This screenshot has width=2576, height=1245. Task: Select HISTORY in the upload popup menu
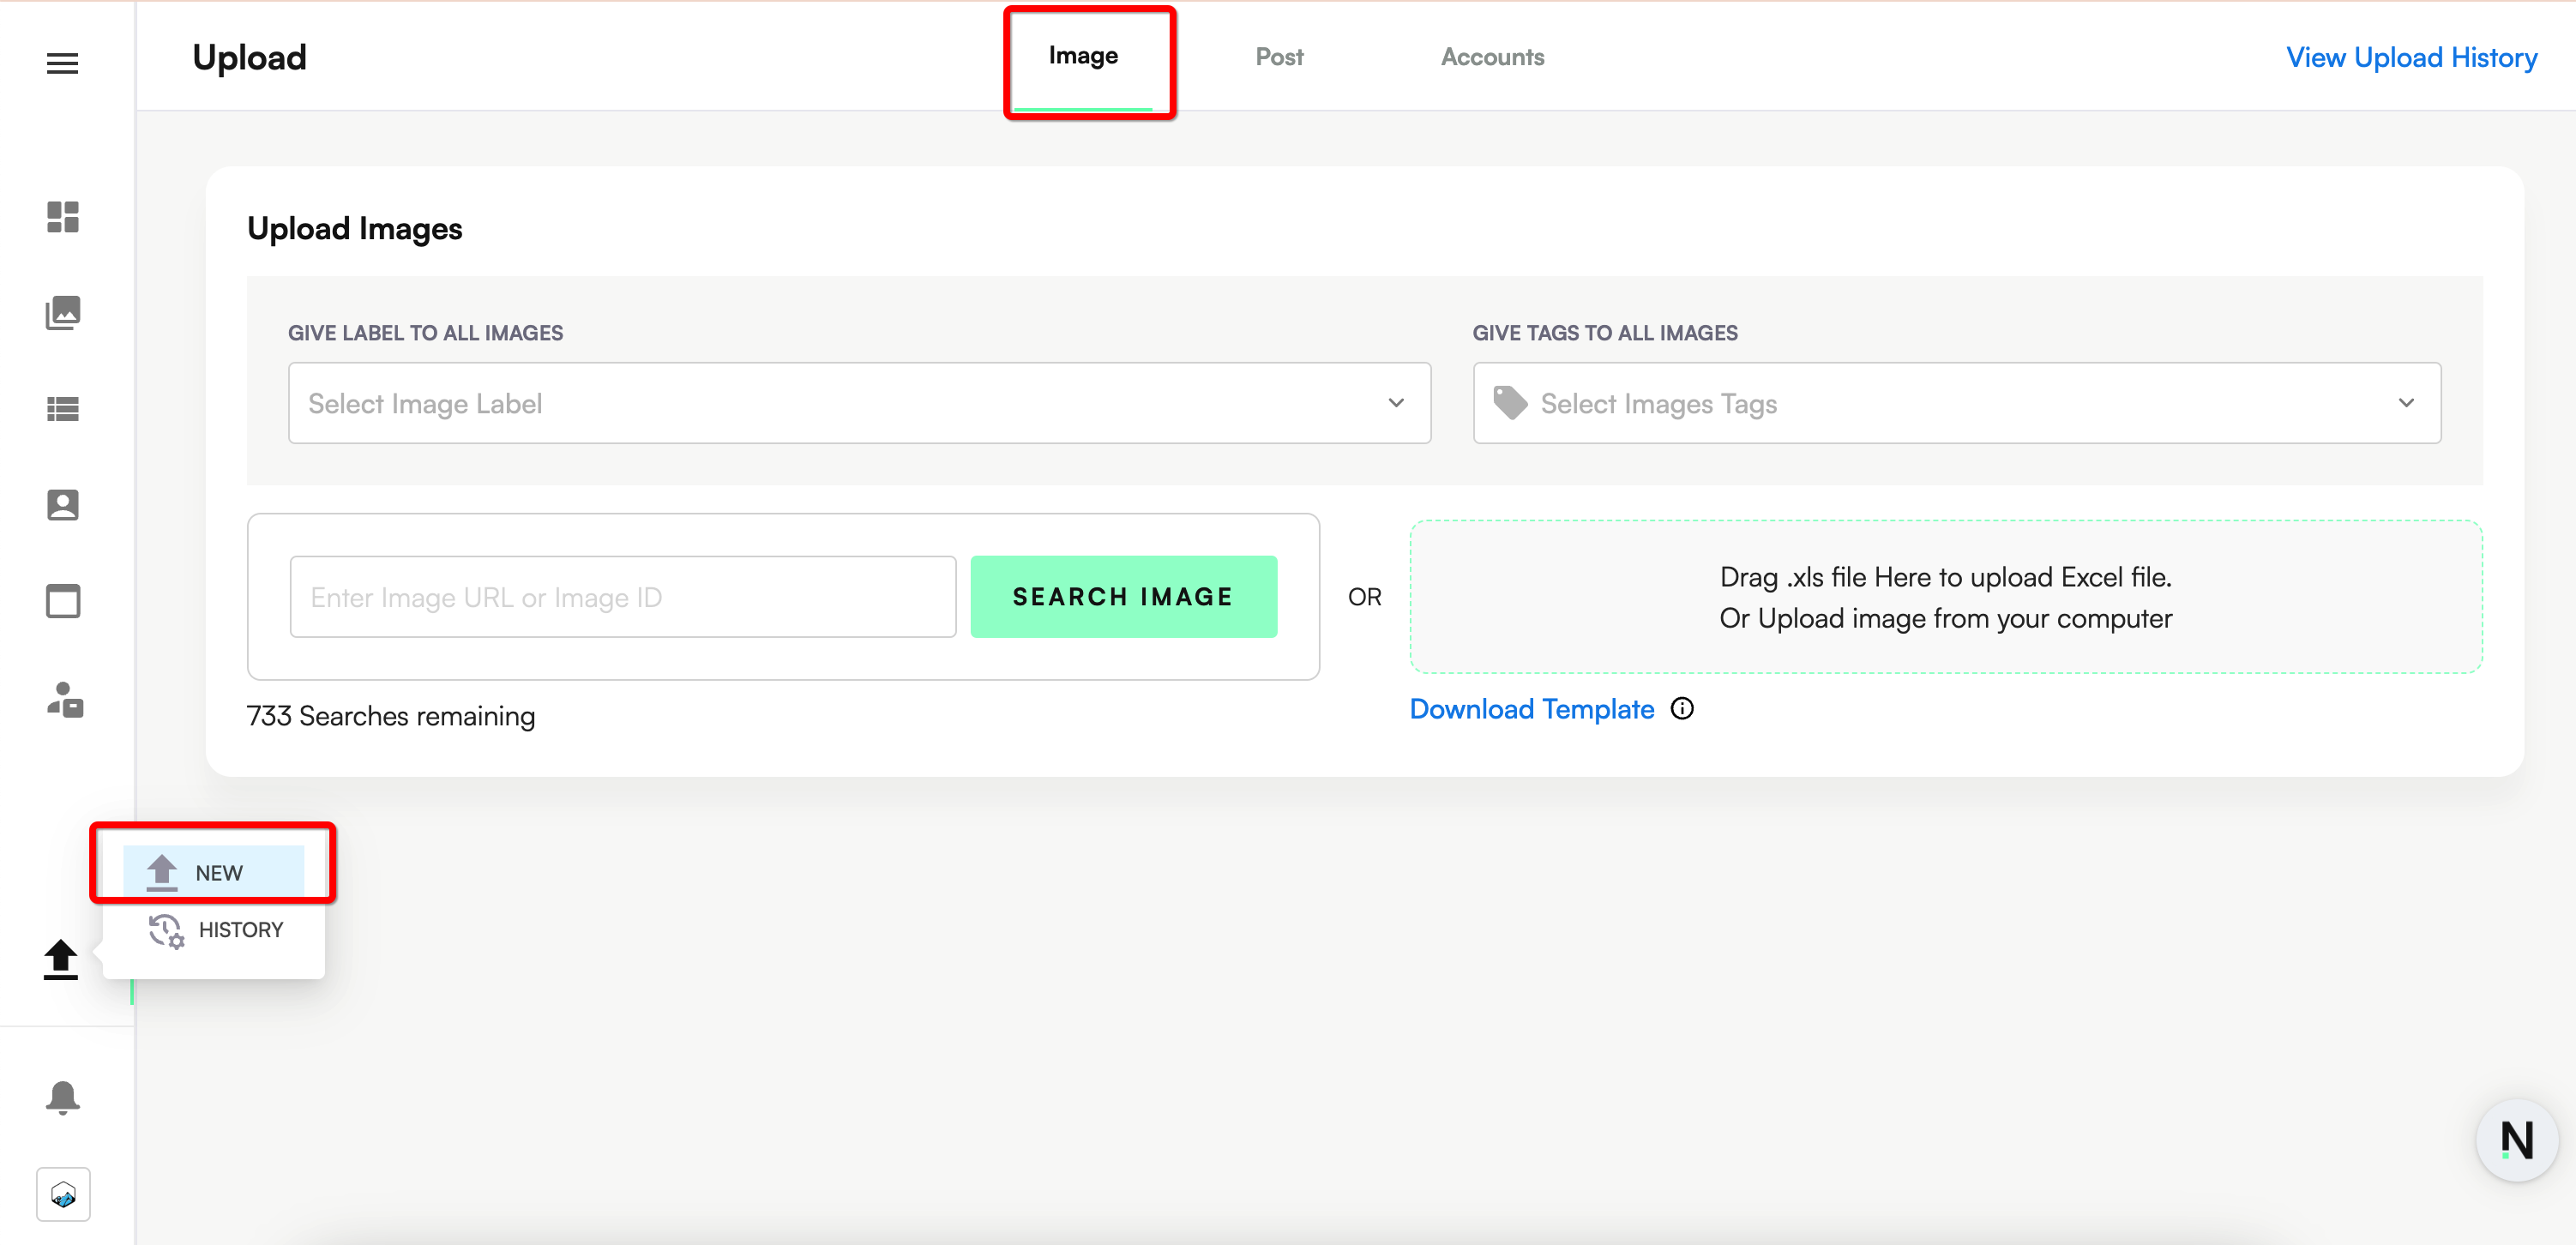tap(216, 930)
